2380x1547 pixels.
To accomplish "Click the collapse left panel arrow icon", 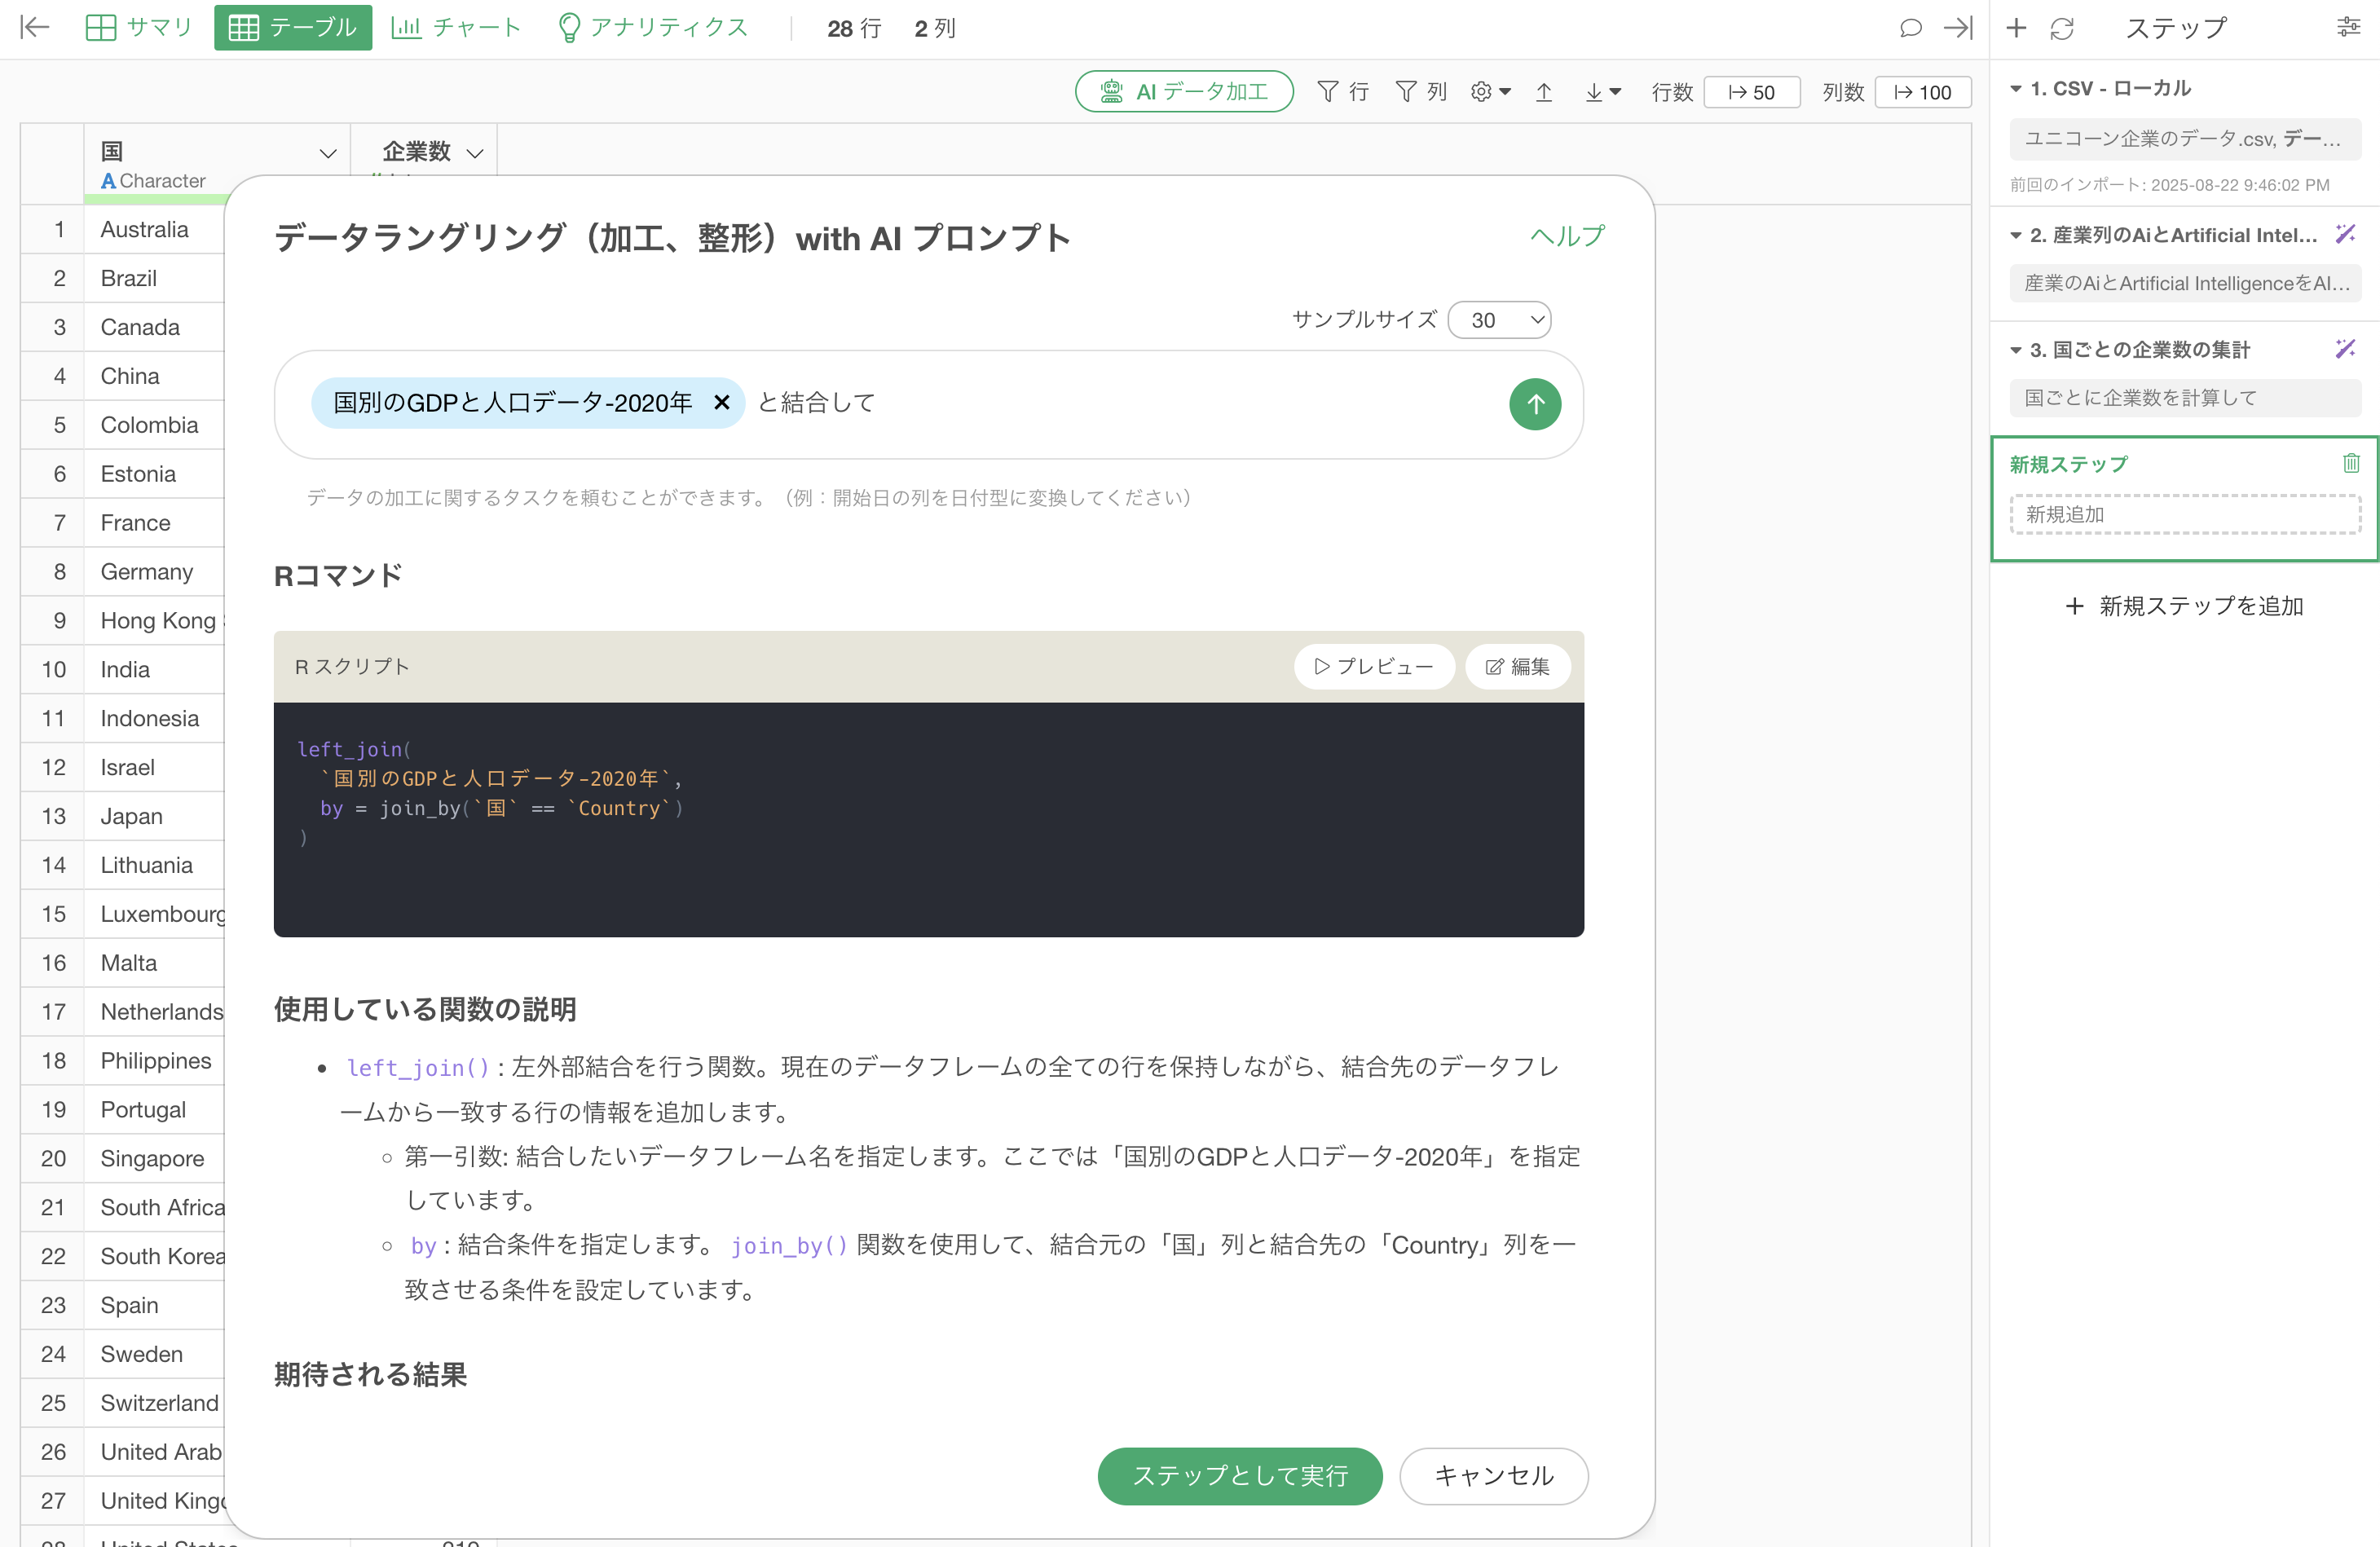I will pos(35,27).
